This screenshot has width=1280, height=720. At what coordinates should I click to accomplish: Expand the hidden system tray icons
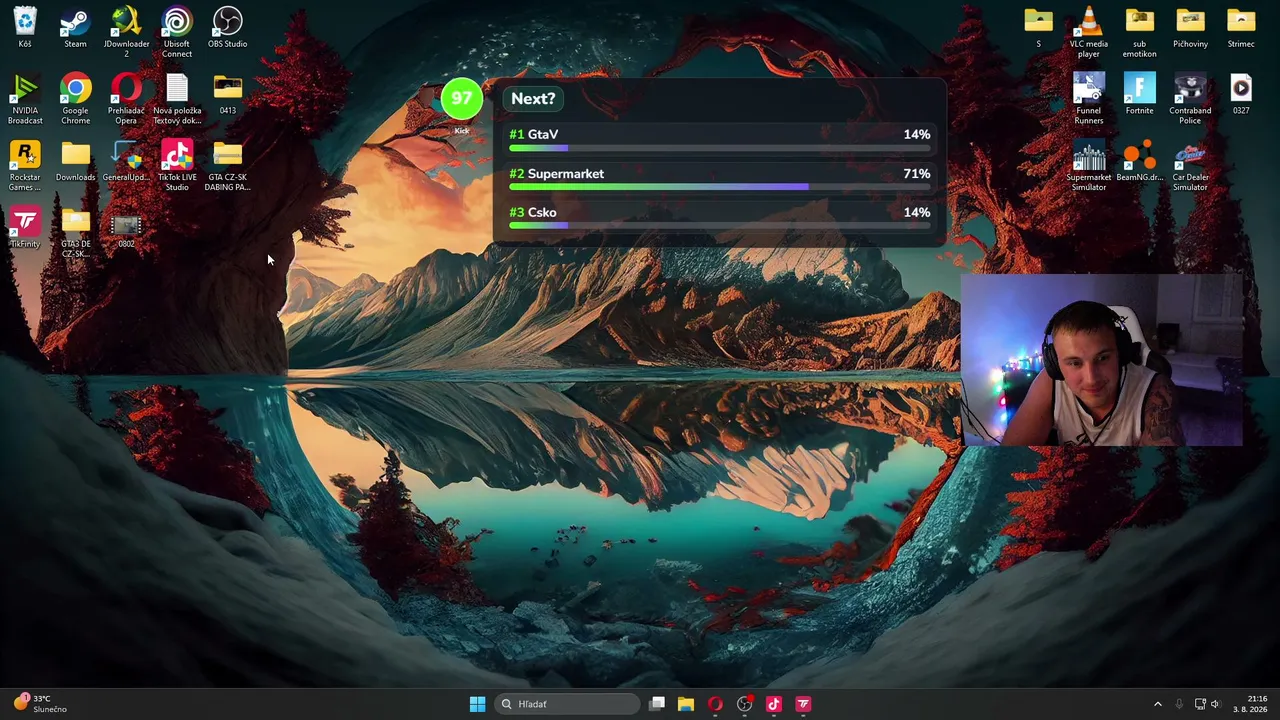(x=1158, y=704)
